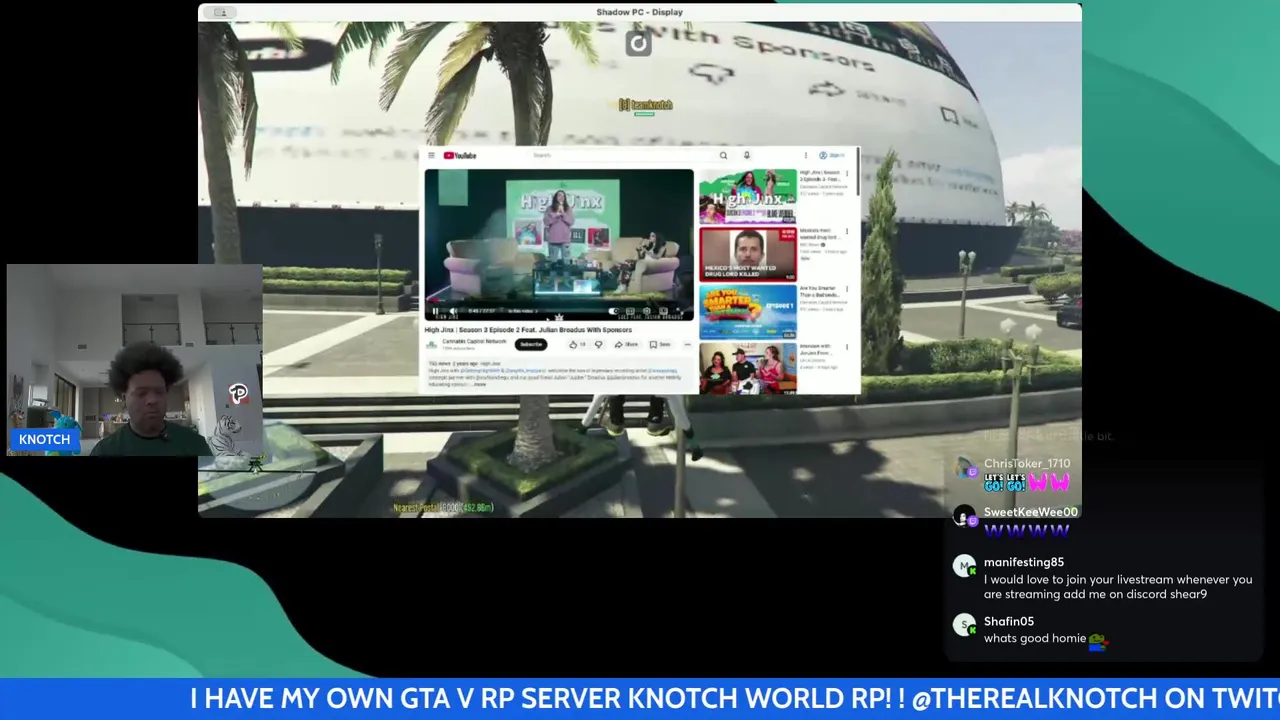Open options menu for High Jinx recommendation
Image resolution: width=1280 pixels, height=720 pixels.
(847, 174)
